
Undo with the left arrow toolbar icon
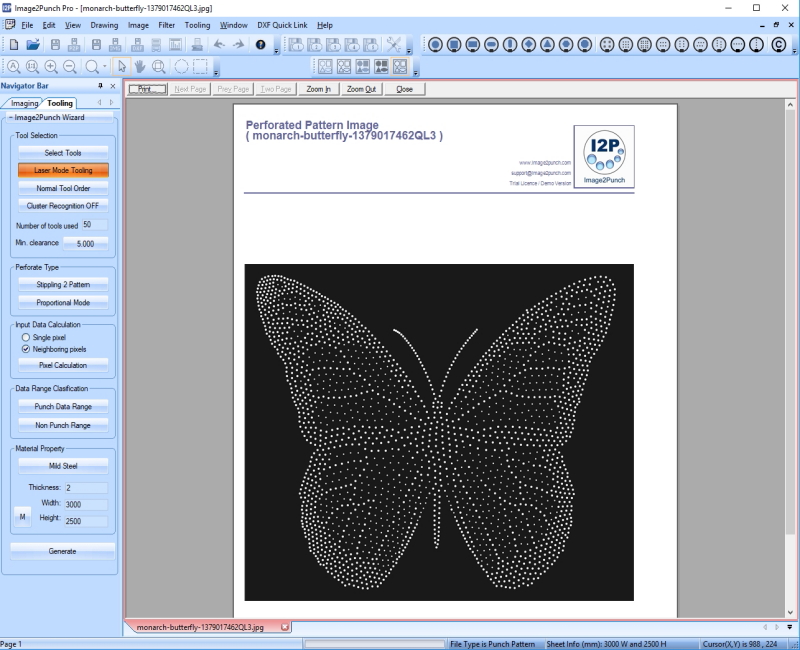(x=219, y=45)
